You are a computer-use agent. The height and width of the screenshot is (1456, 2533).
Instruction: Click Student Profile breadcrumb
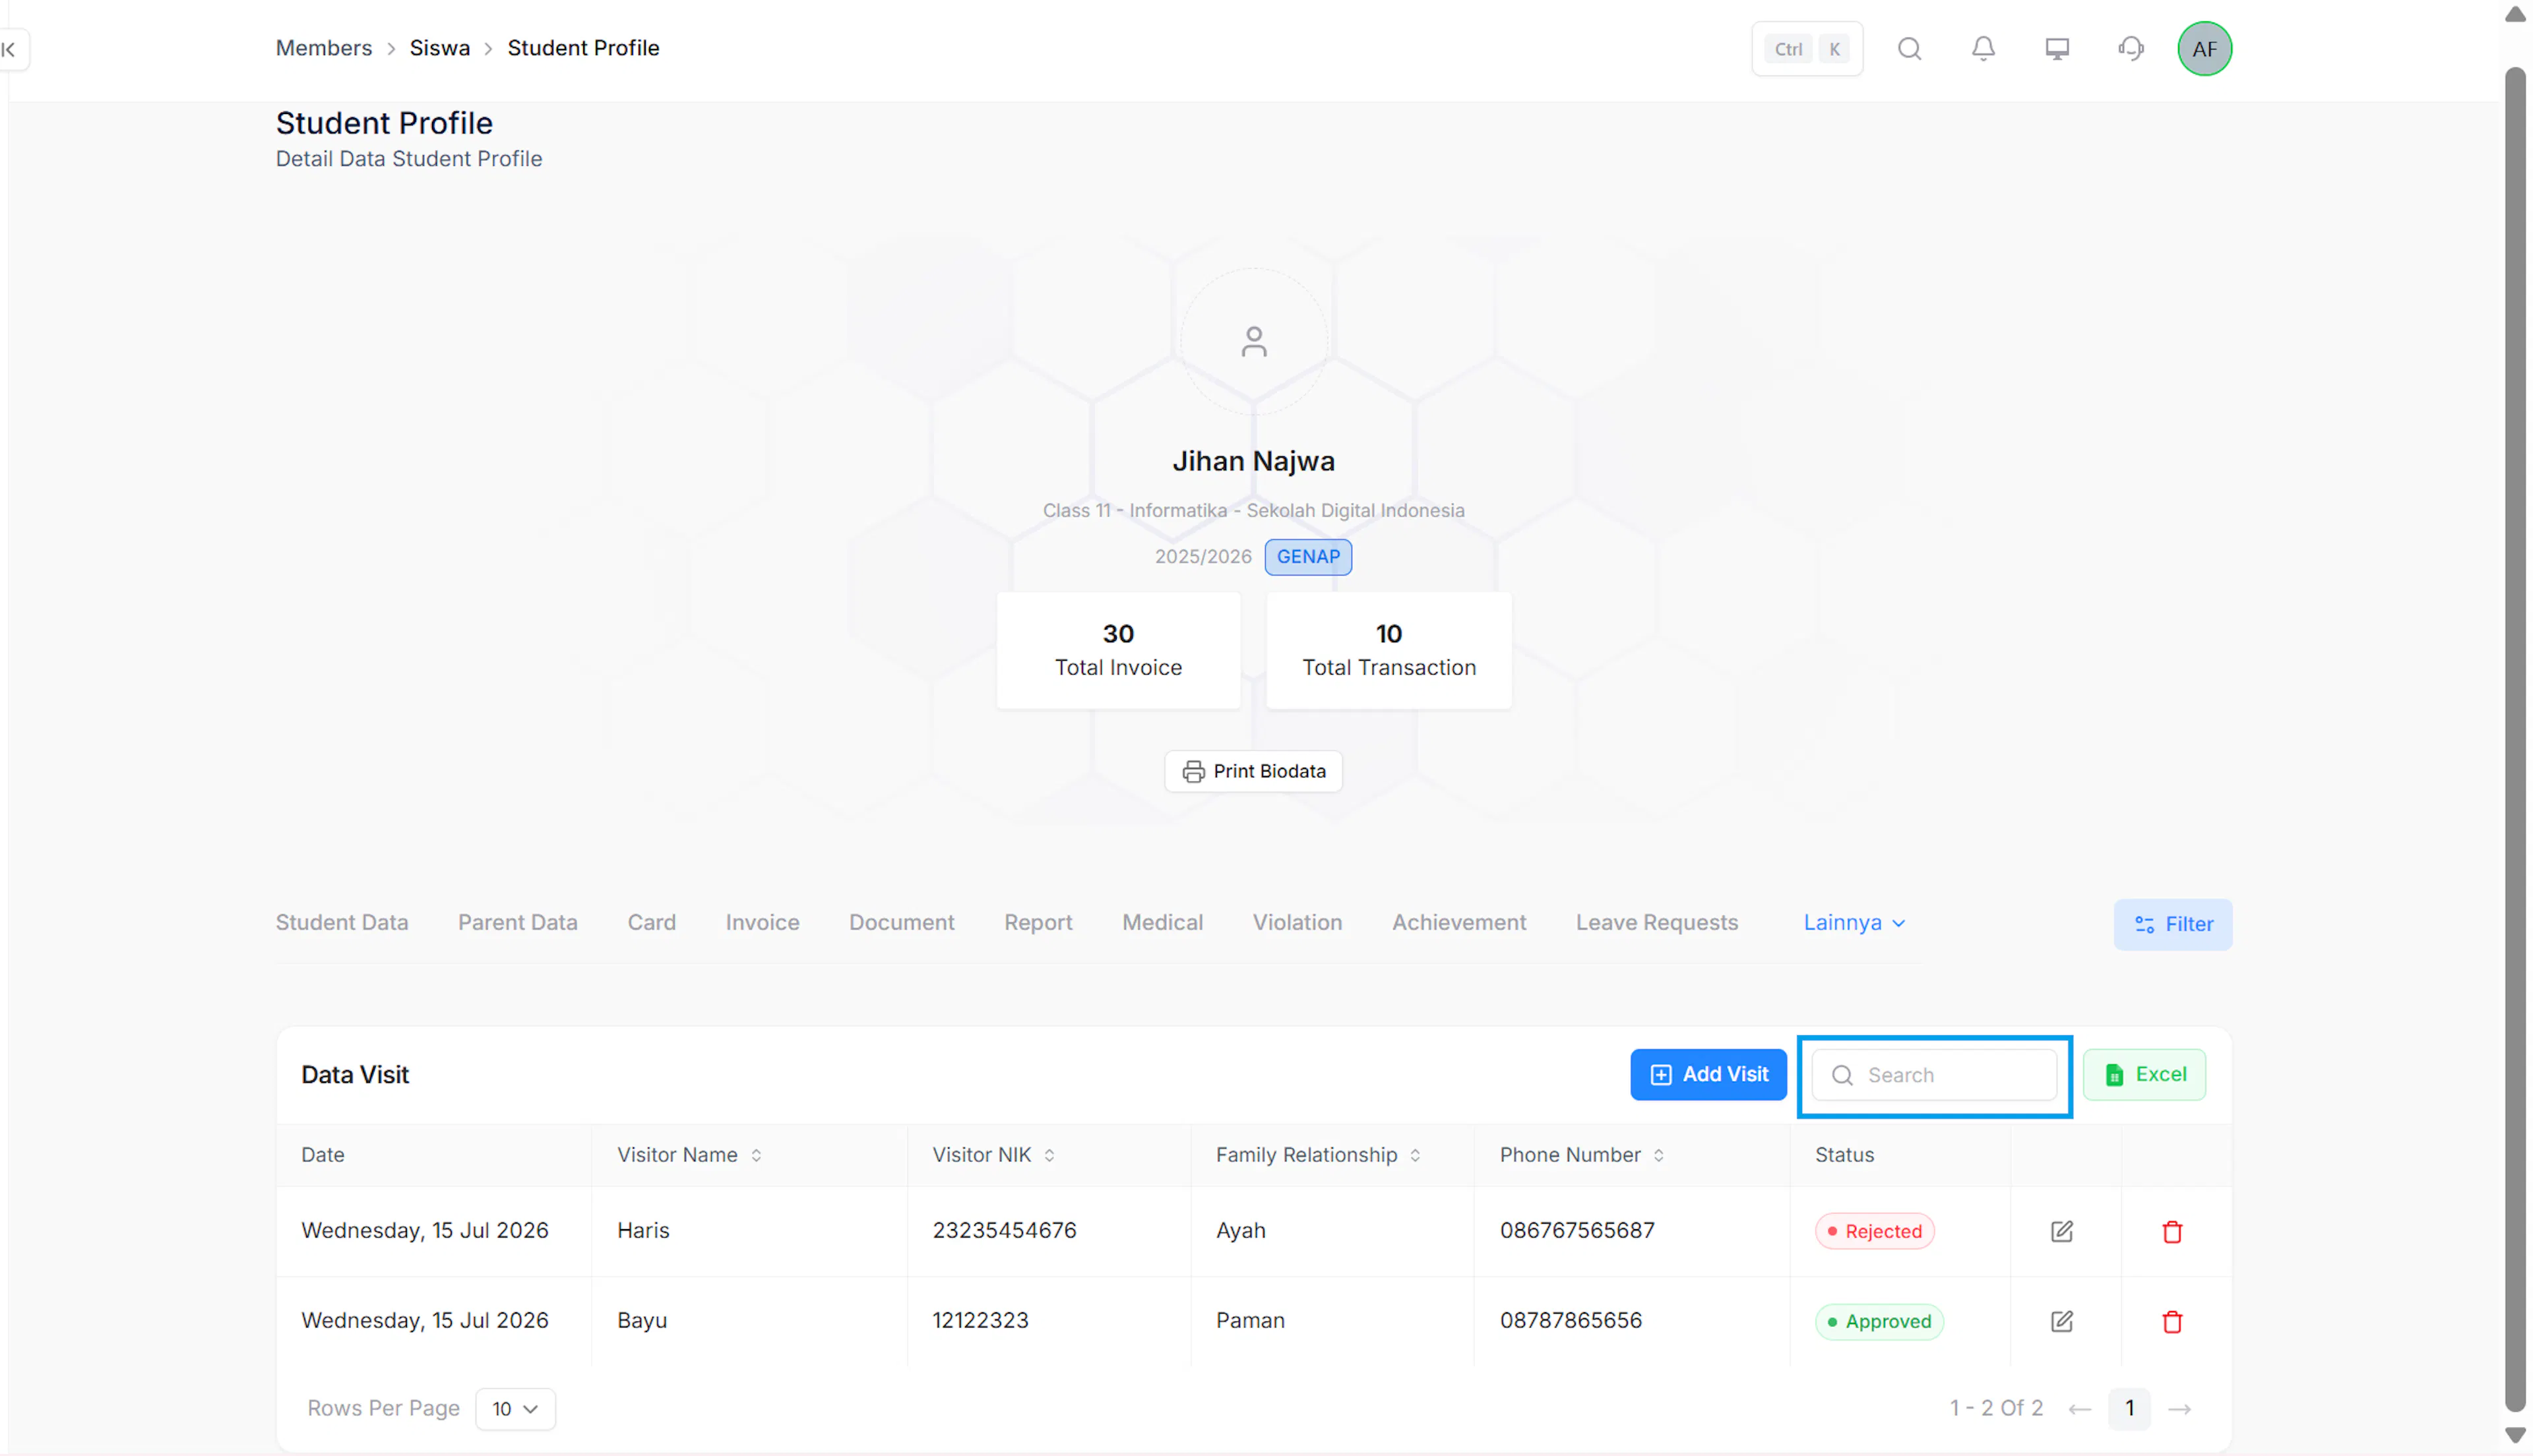click(x=583, y=48)
